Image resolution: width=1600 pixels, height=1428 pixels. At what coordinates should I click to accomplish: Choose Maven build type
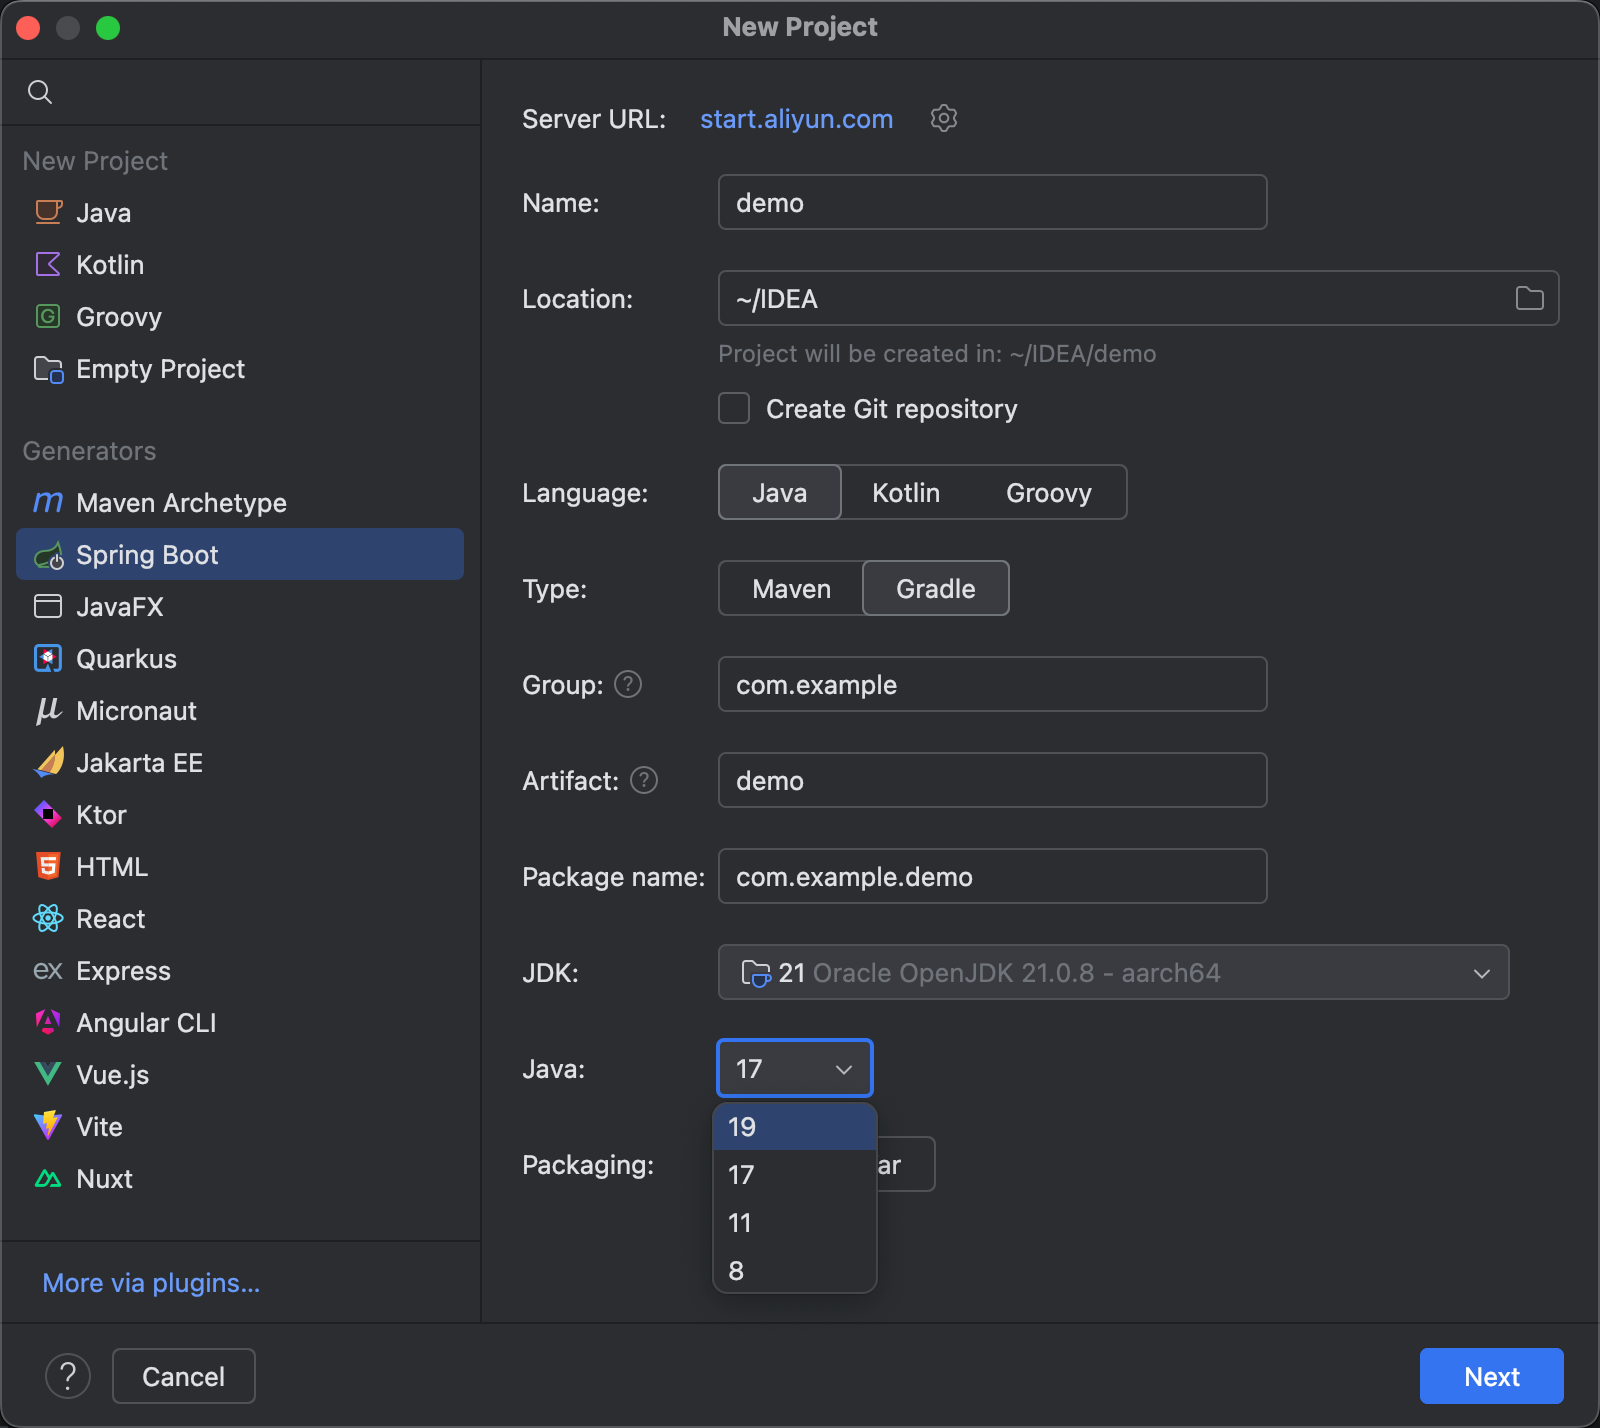[x=791, y=588]
